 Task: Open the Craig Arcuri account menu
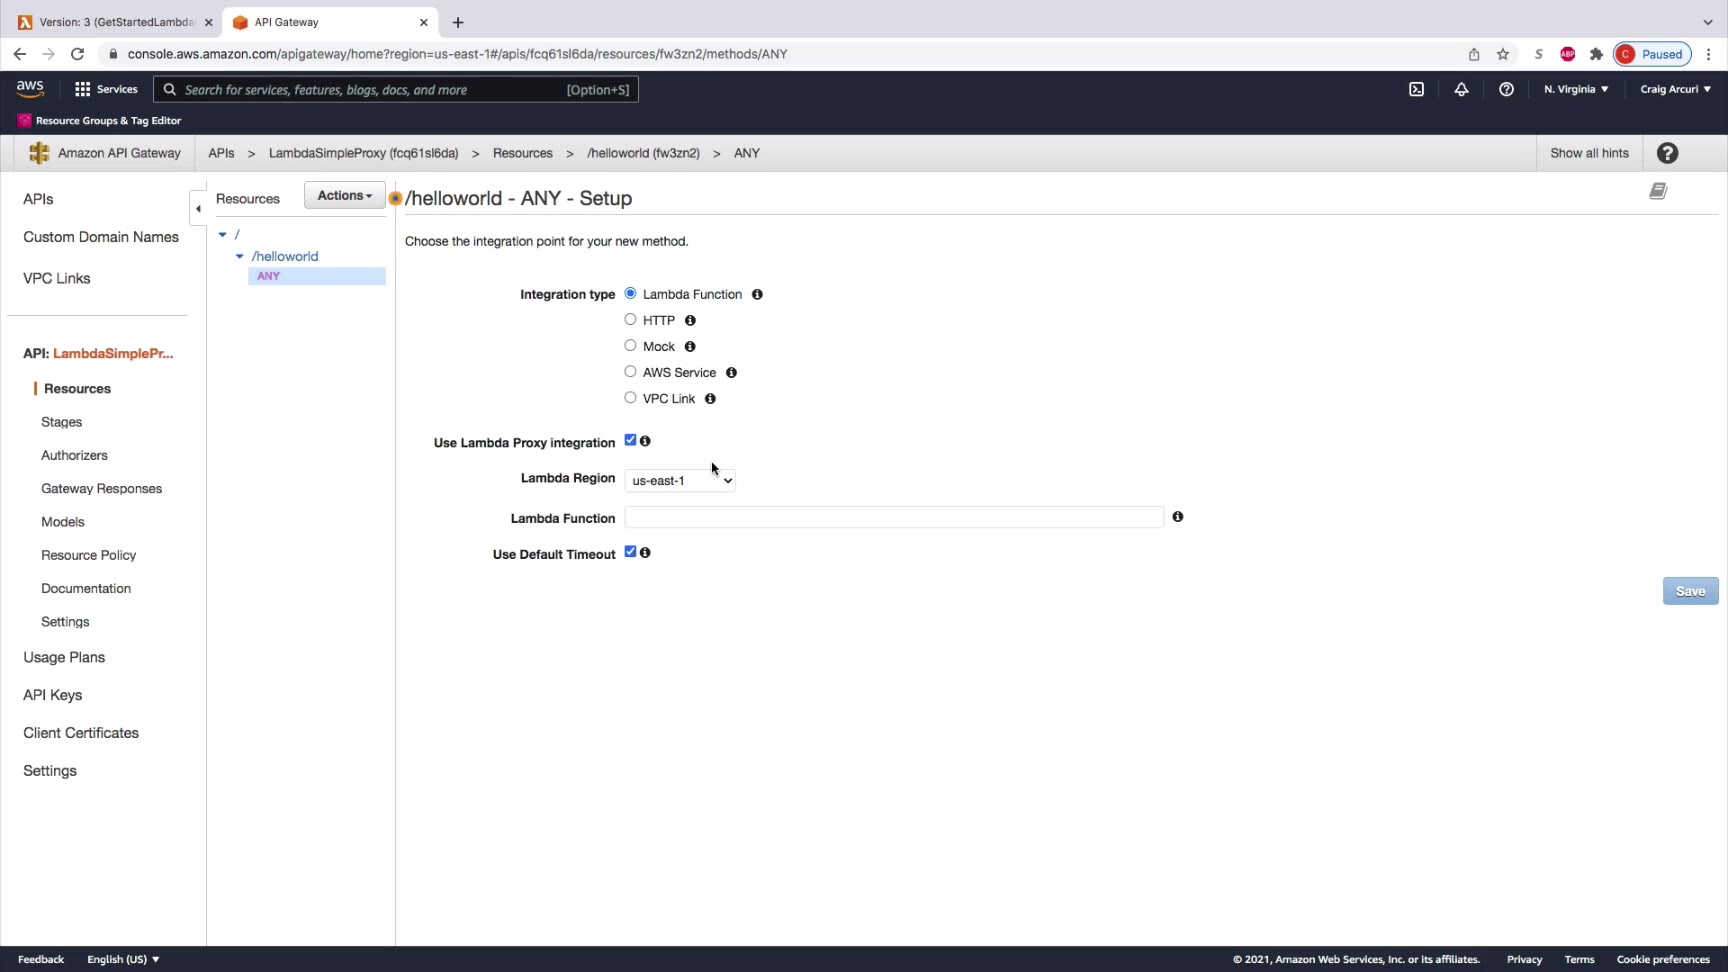point(1676,89)
